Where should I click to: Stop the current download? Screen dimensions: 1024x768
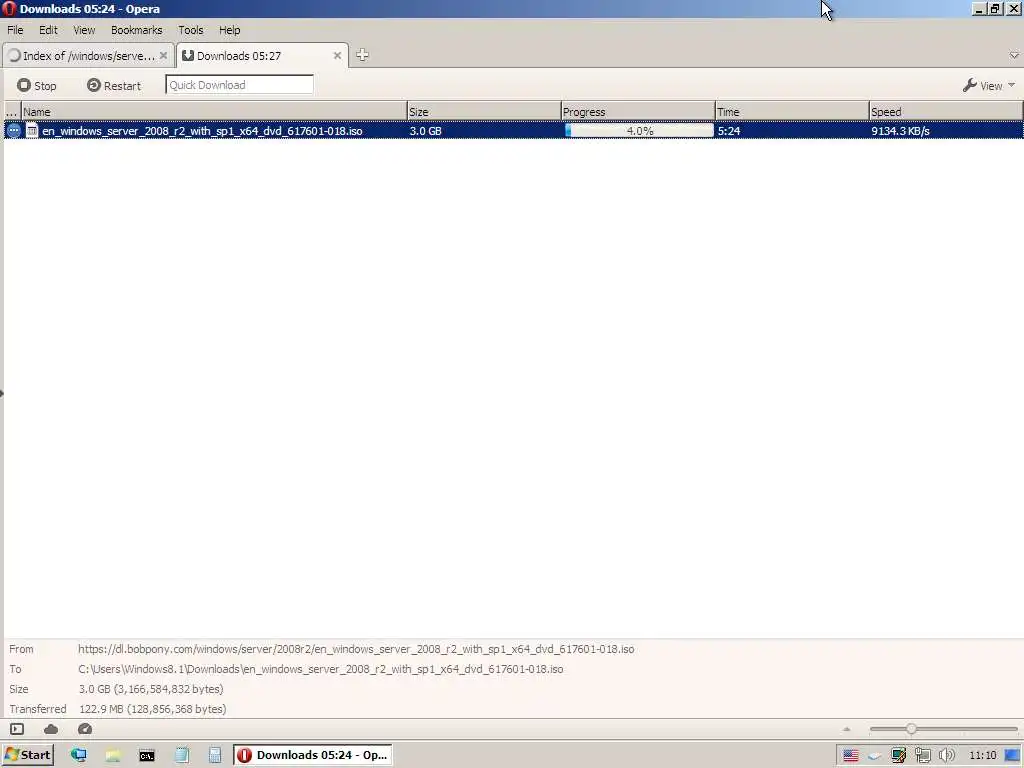point(37,86)
